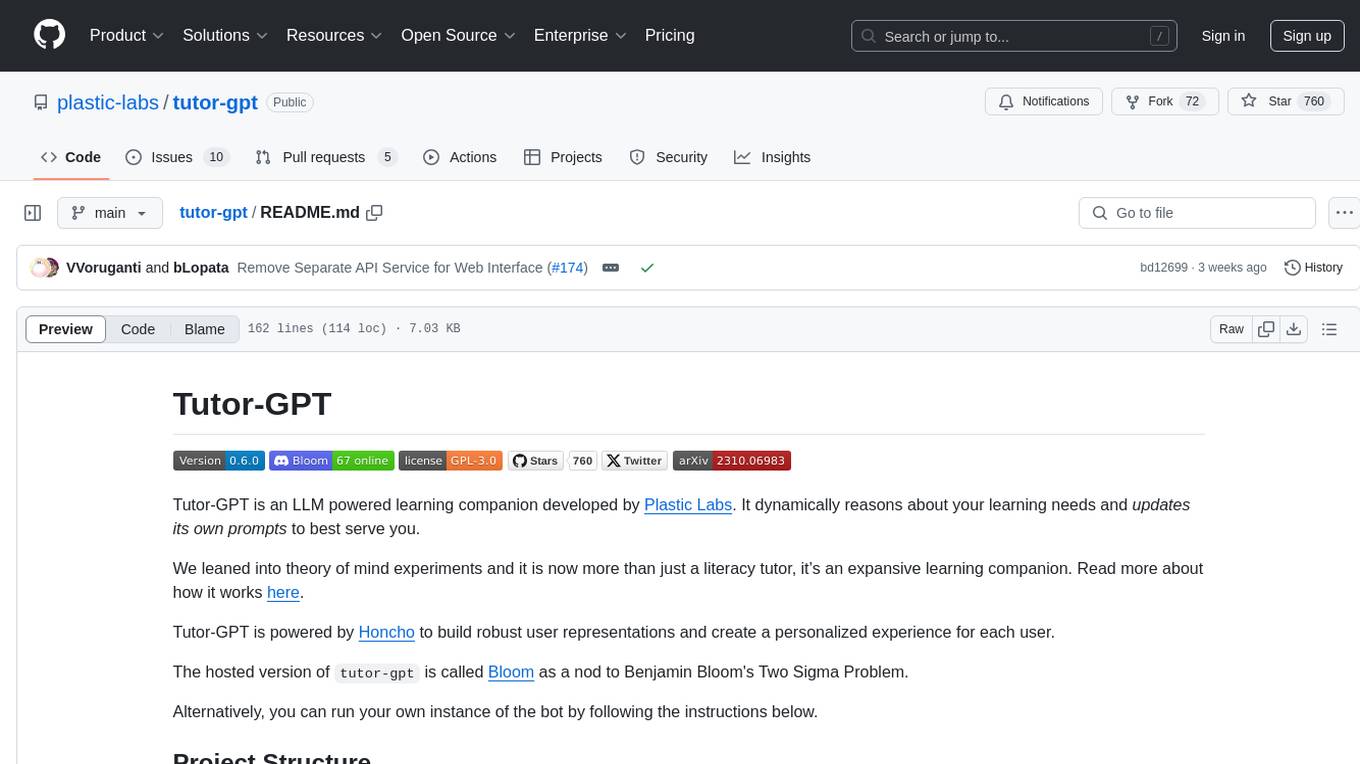The height and width of the screenshot is (764, 1360).
Task: Open the Raw file view
Action: 1231,329
